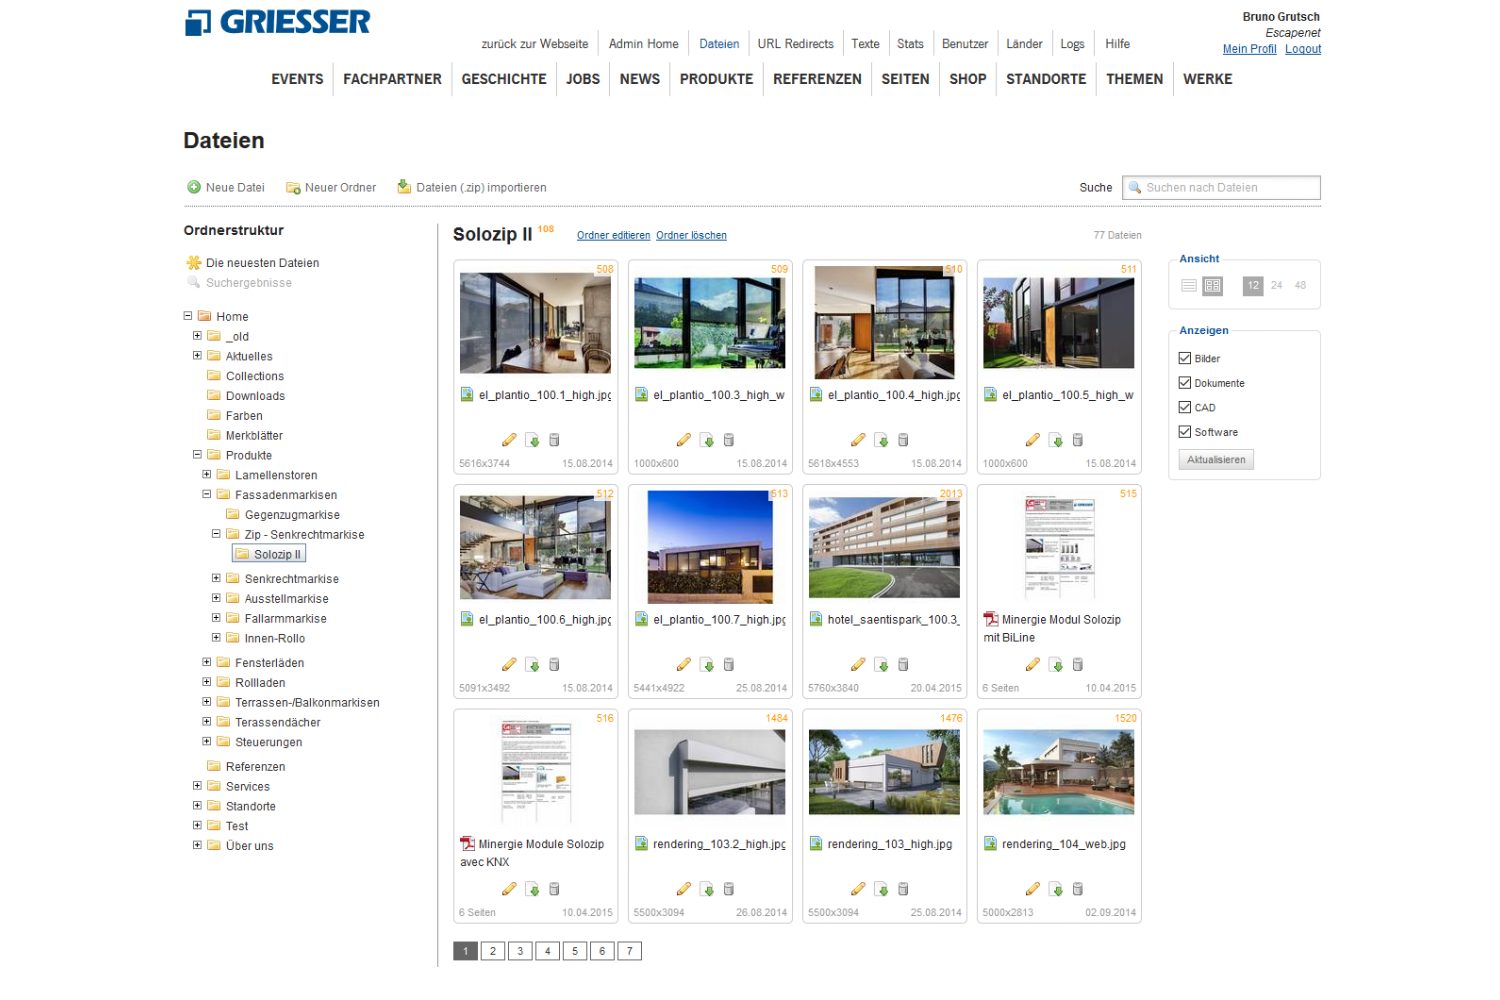Image resolution: width=1500 pixels, height=1000 pixels.
Task: Collapse the Fassadenmarkisen folder tree node
Action: click(x=207, y=494)
